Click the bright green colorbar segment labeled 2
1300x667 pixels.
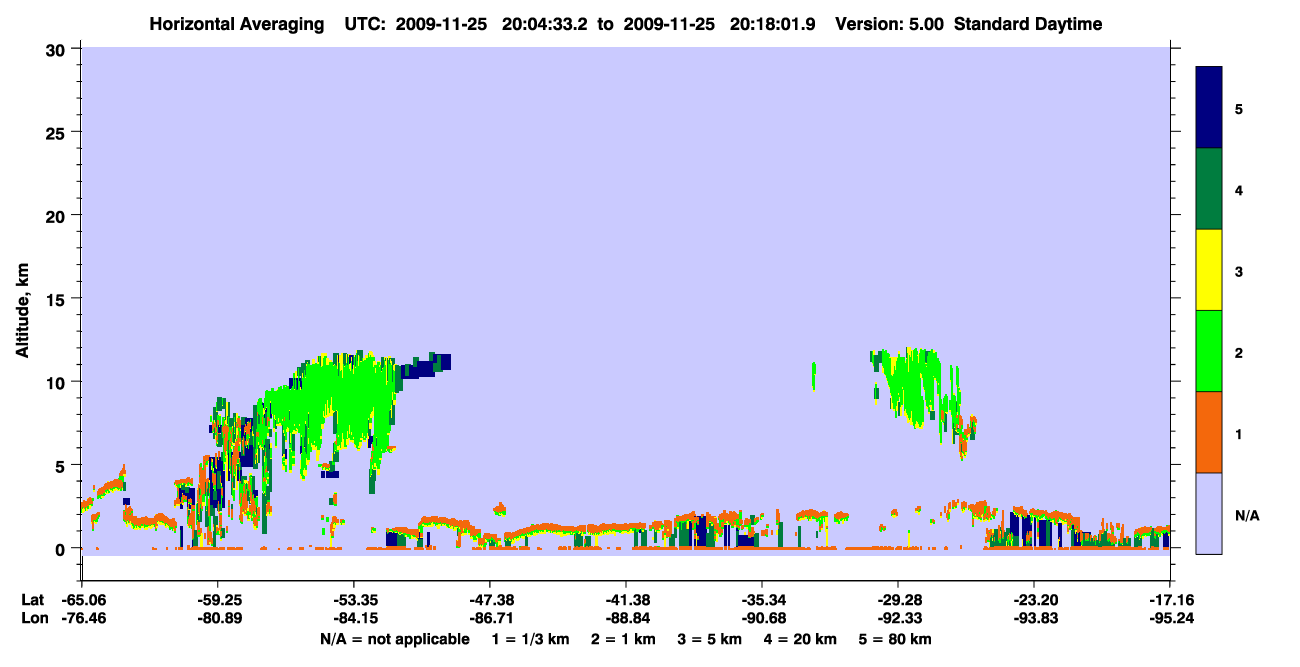pos(1209,351)
